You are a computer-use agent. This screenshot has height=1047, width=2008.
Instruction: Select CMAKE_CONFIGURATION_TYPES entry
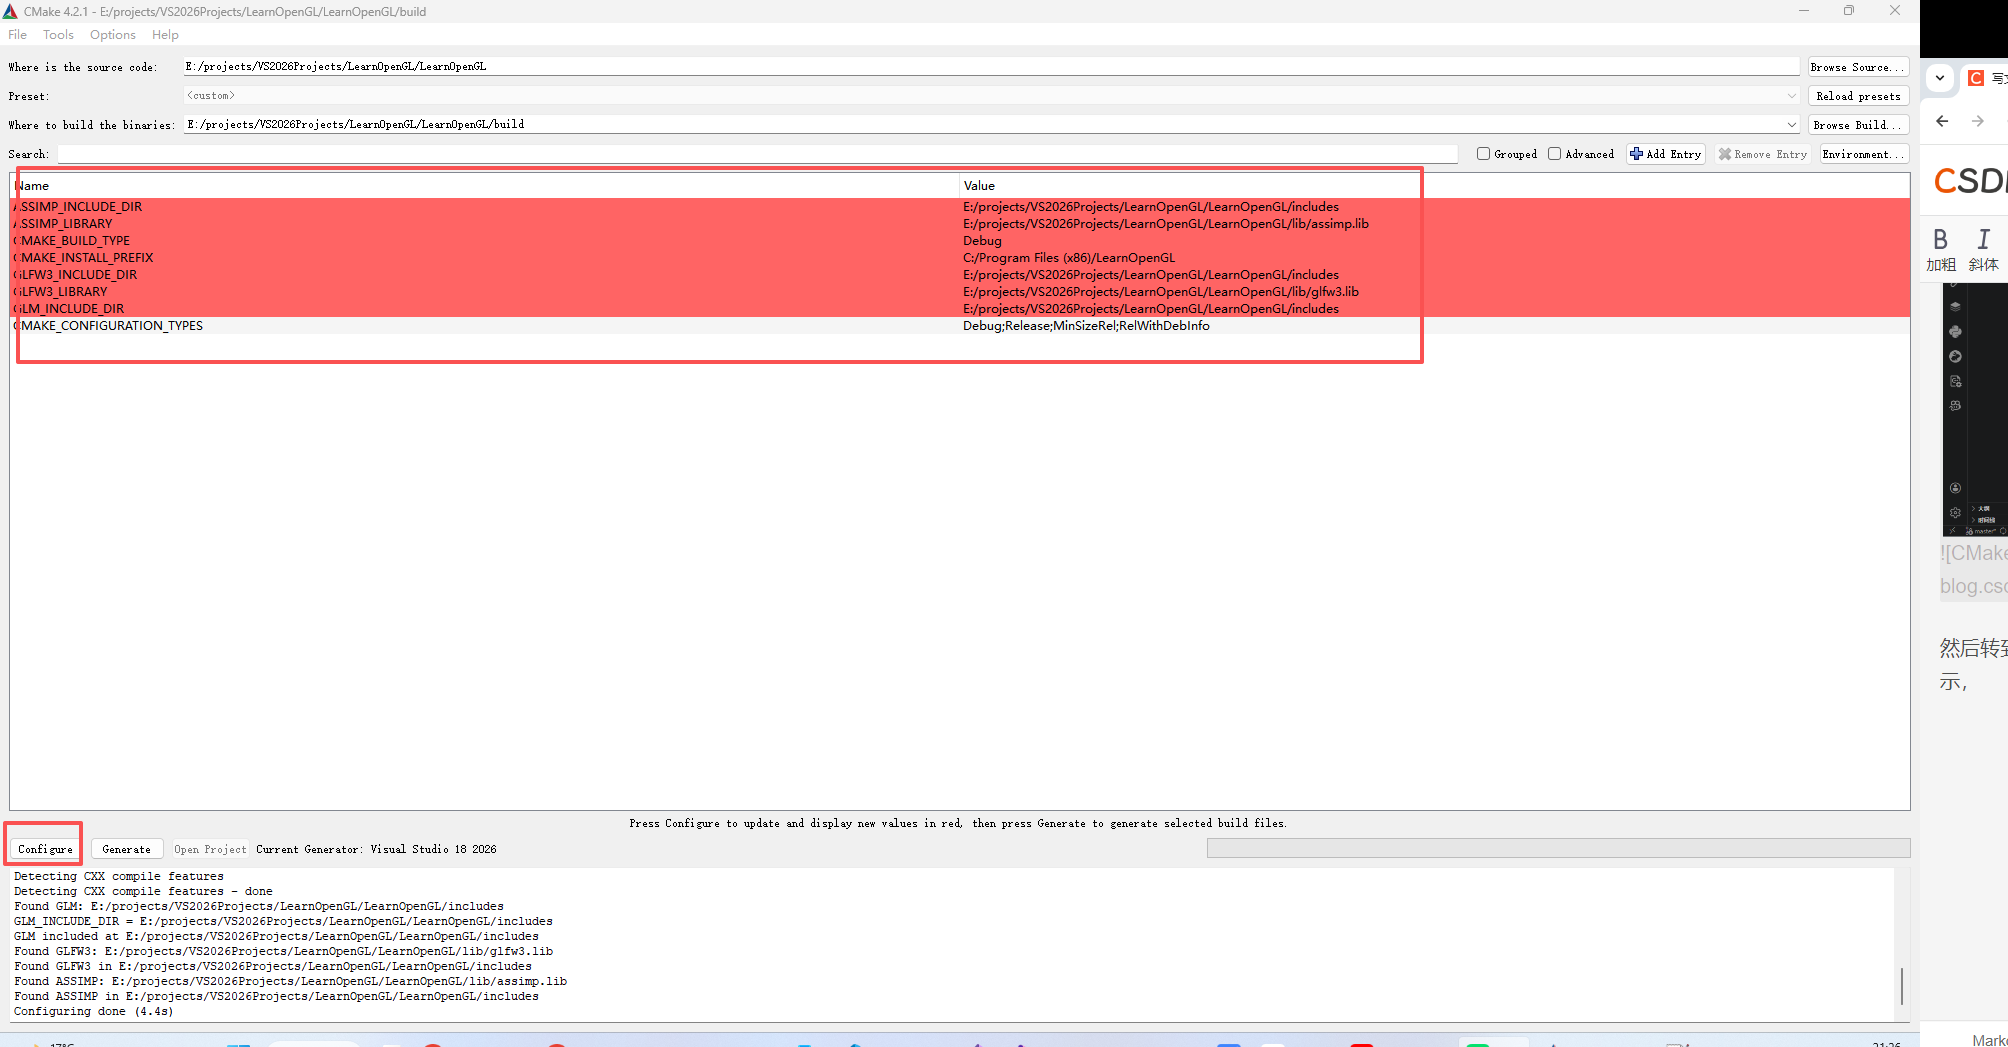[x=108, y=326]
